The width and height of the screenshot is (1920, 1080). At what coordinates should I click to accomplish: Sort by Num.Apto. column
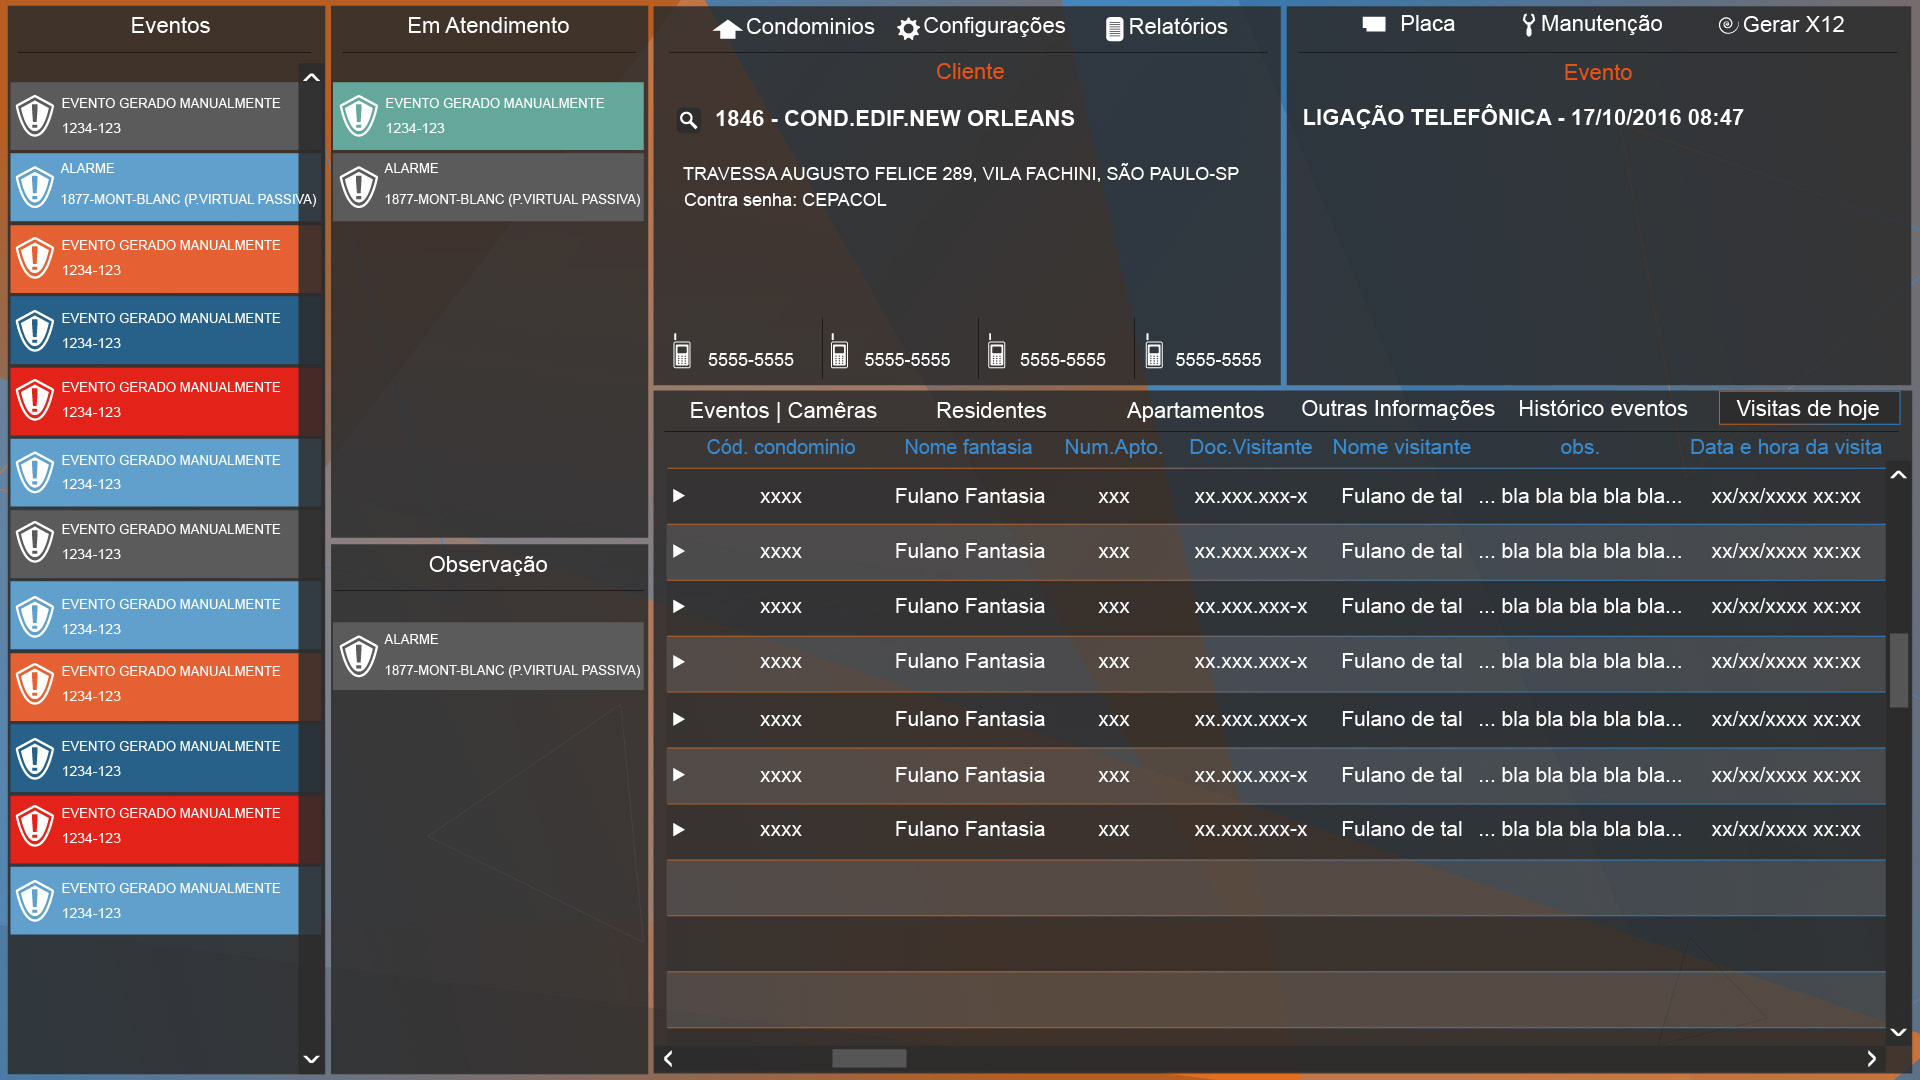pyautogui.click(x=1113, y=447)
